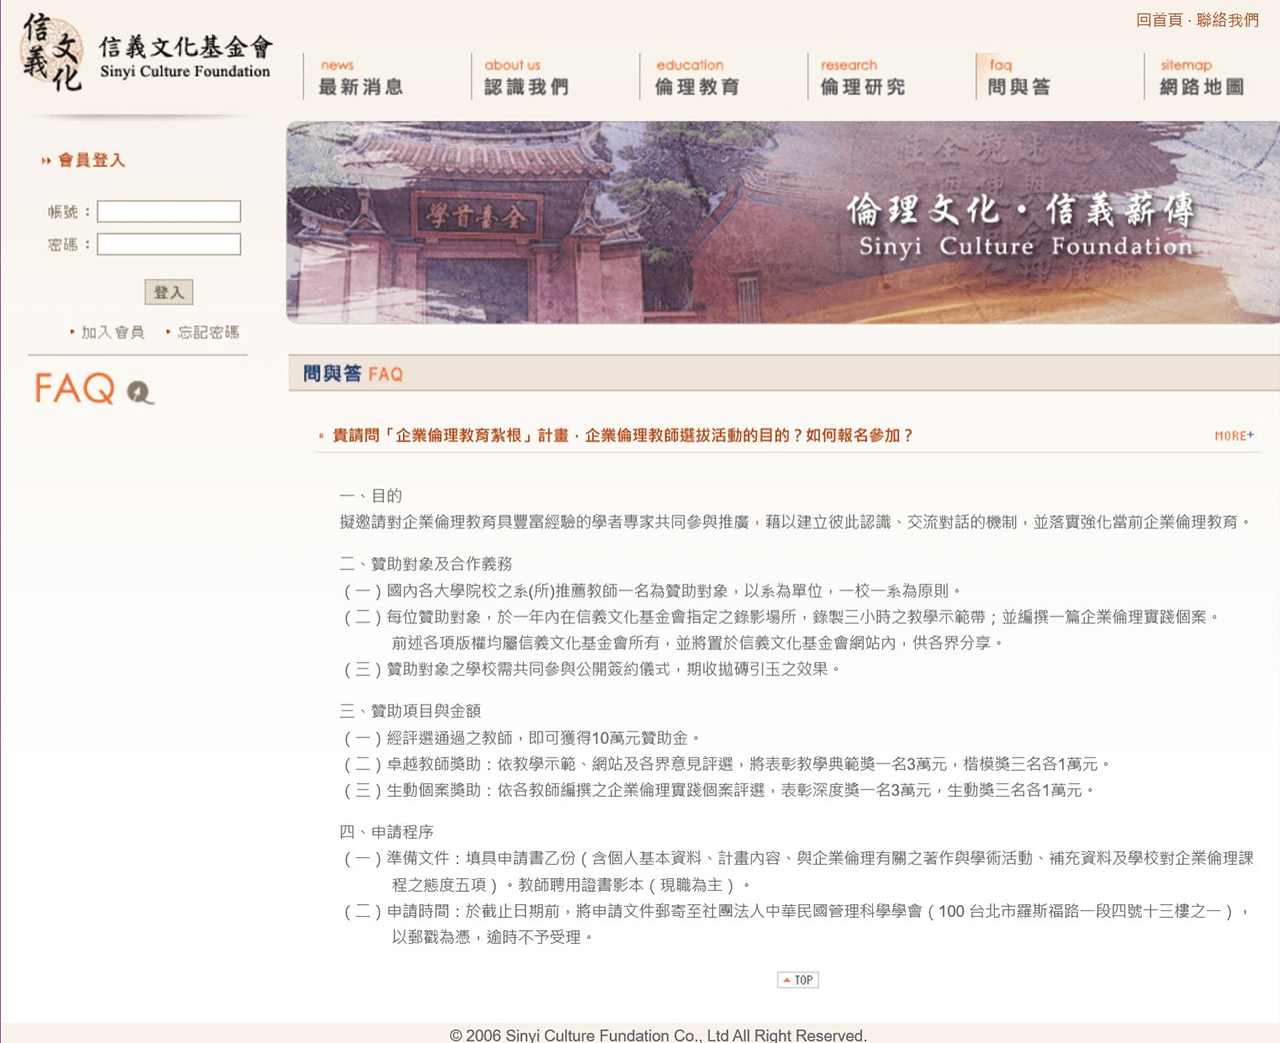
Task: Click the heading 三、贊助項目與金額
Action: 410,711
